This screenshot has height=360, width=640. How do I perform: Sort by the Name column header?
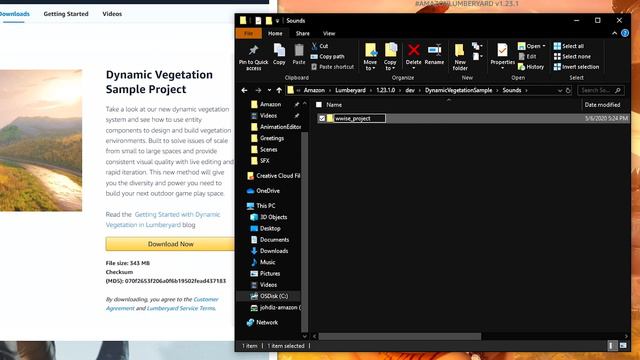(x=334, y=105)
